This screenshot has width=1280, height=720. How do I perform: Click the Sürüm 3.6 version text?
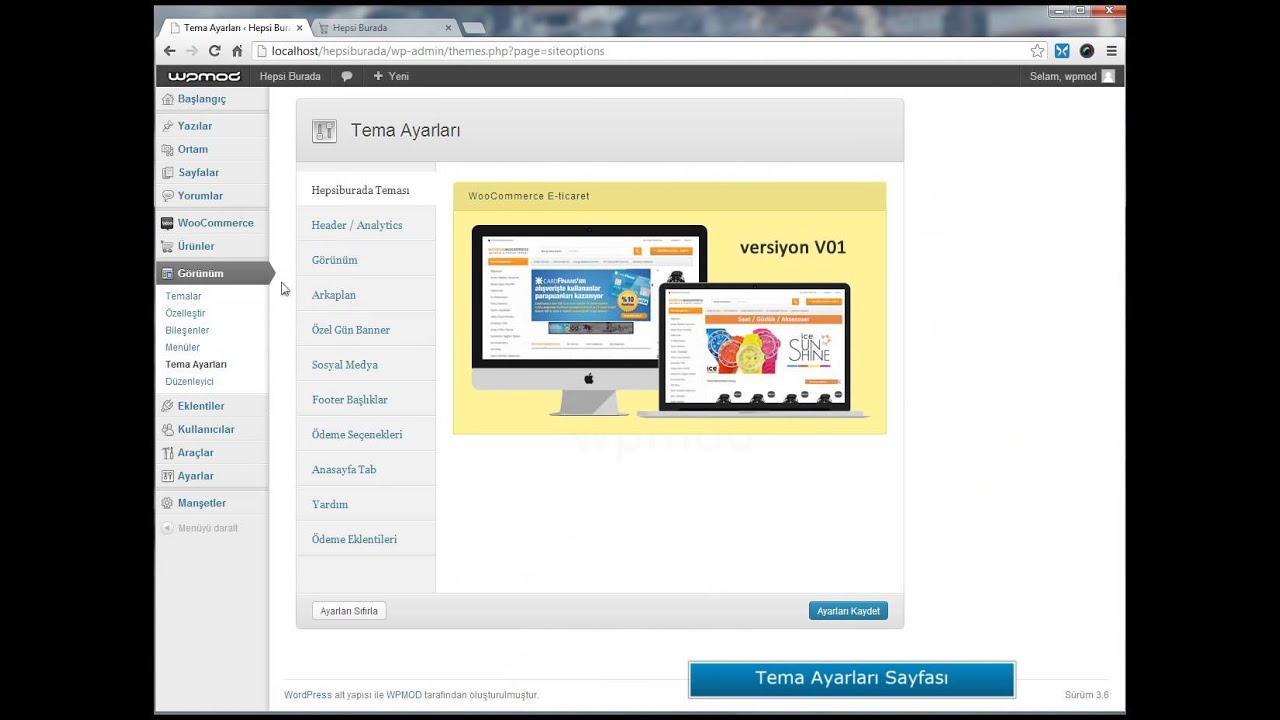point(1087,695)
